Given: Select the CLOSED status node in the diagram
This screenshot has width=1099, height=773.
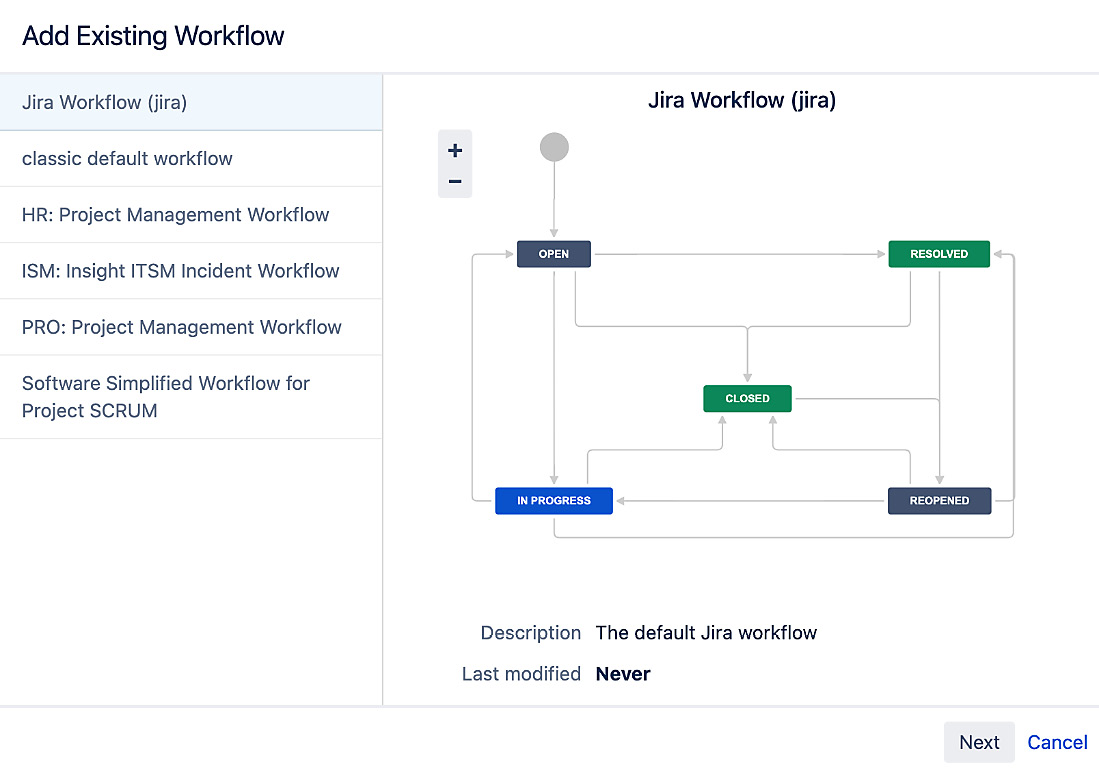Looking at the screenshot, I should click(746, 398).
